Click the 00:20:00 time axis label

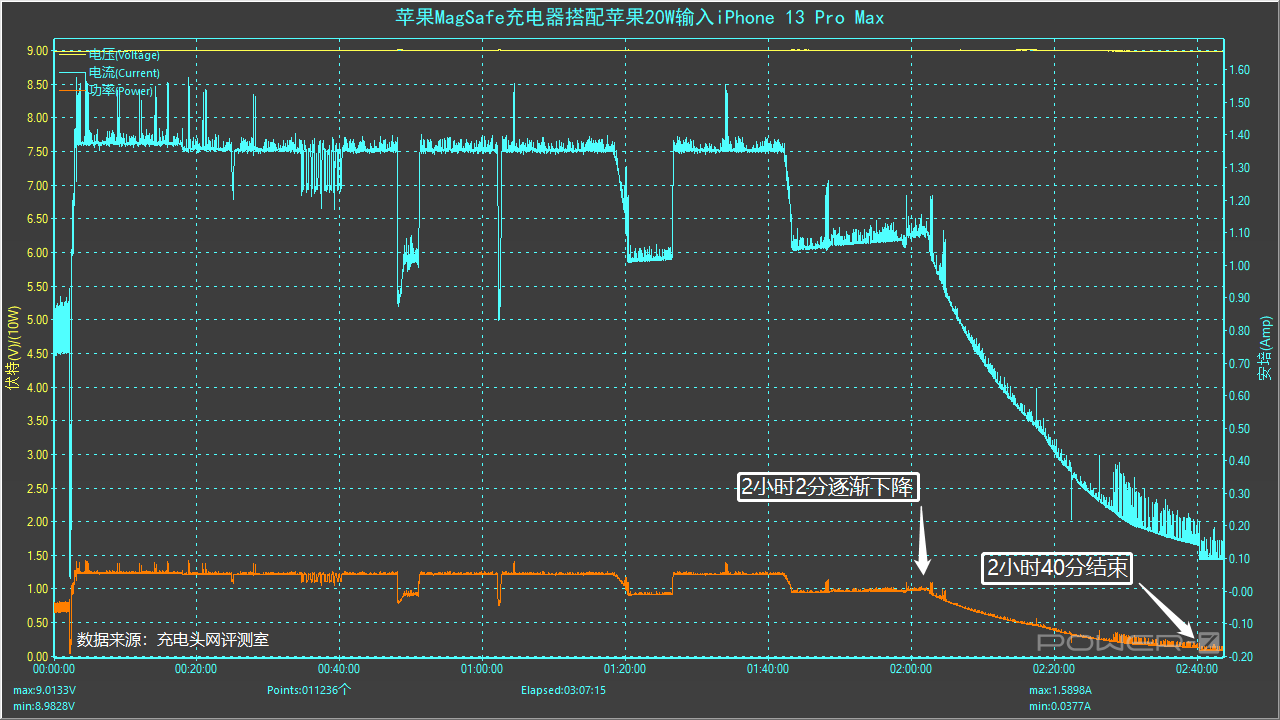click(x=196, y=668)
